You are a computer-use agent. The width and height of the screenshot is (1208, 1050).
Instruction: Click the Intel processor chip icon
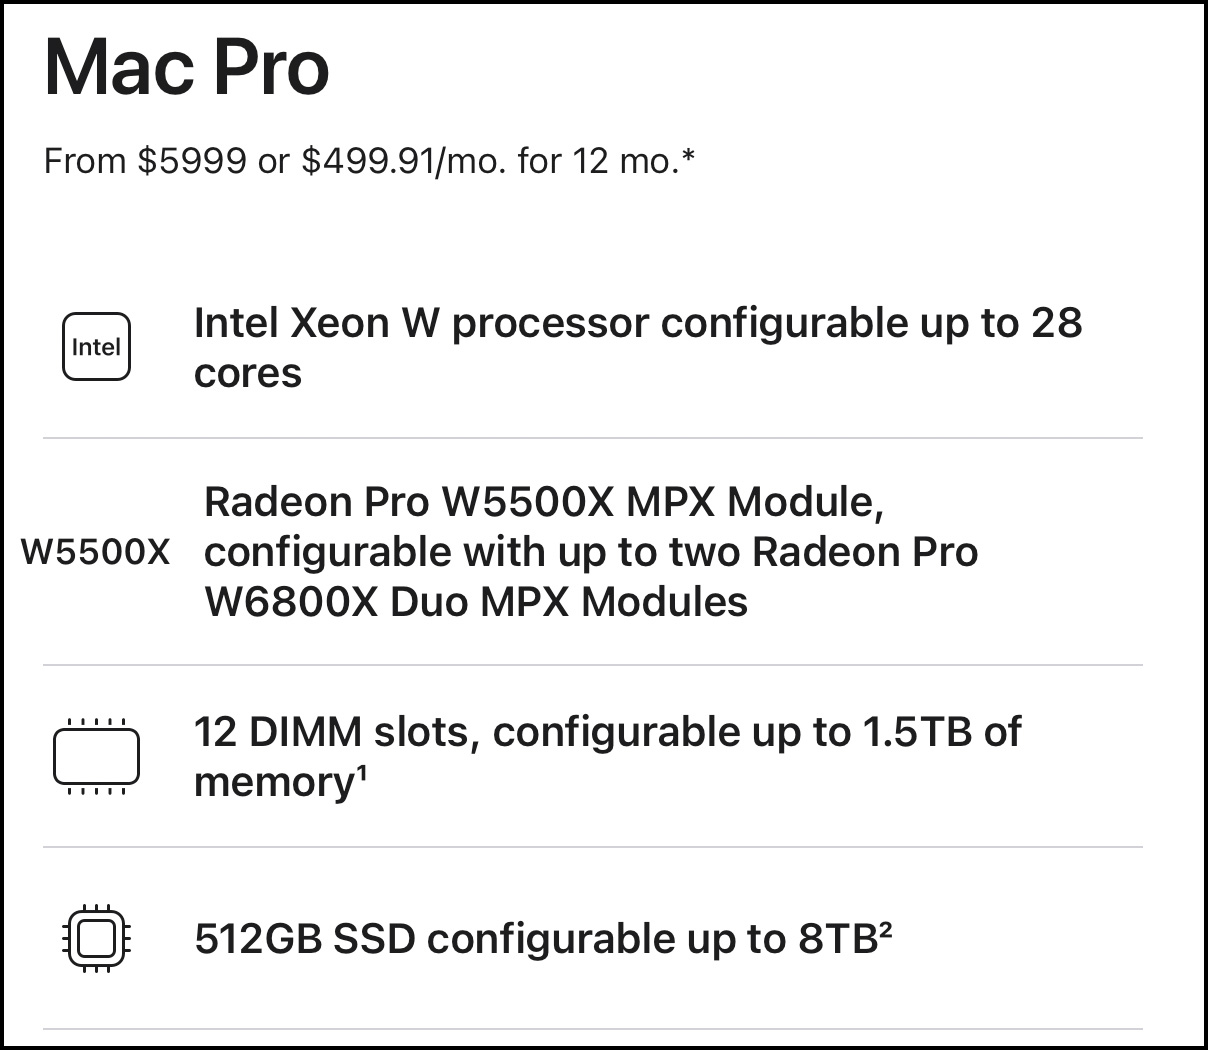pyautogui.click(x=96, y=347)
